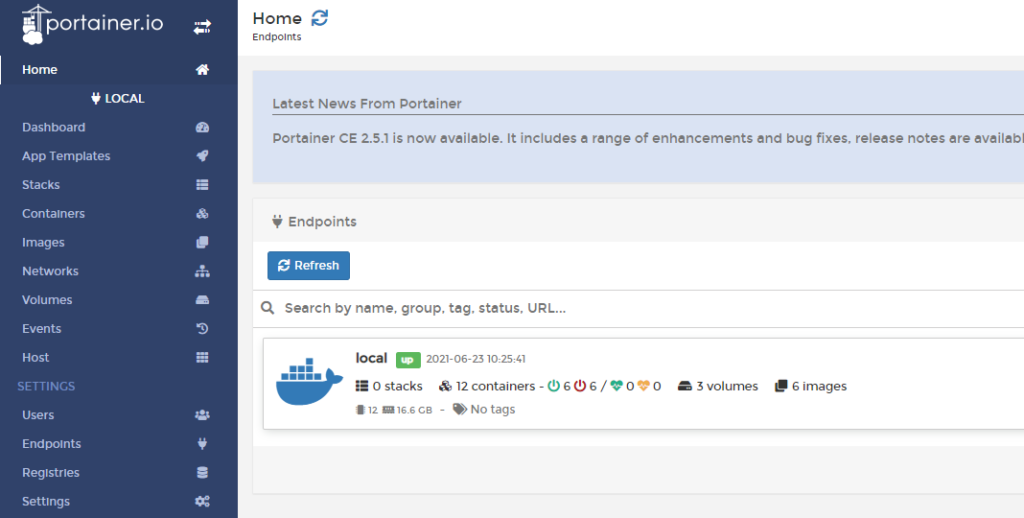Image resolution: width=1024 pixels, height=518 pixels.
Task: Select the Host menu item
Action: (36, 358)
